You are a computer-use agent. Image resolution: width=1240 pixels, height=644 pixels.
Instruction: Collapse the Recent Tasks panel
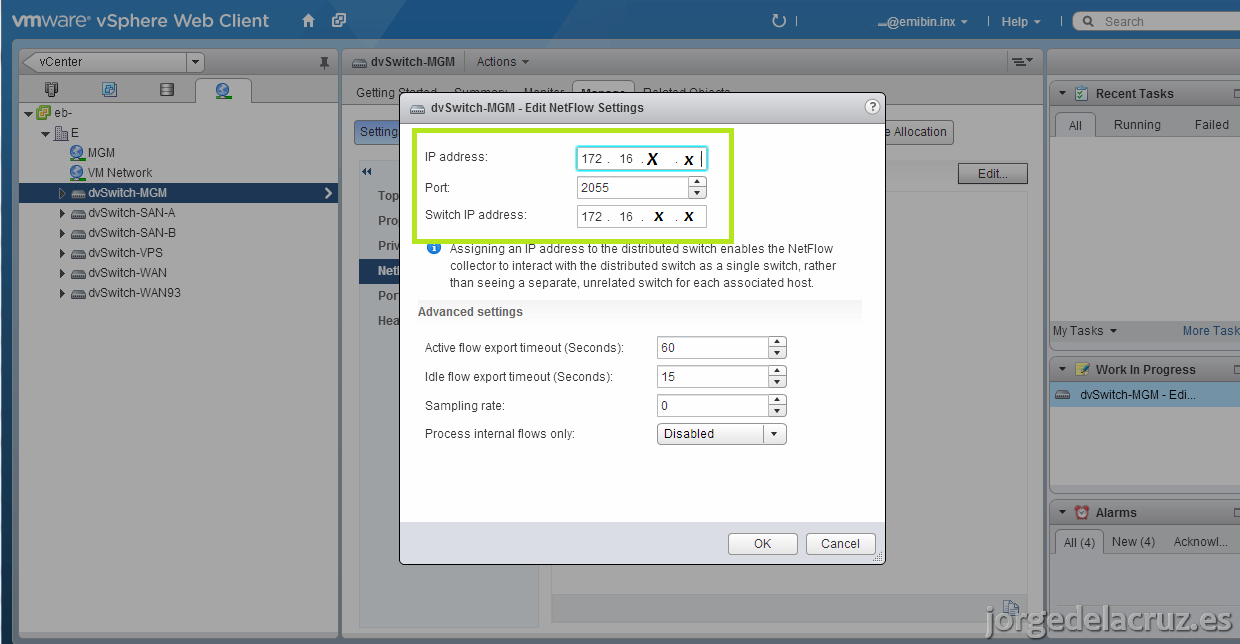[x=1062, y=93]
